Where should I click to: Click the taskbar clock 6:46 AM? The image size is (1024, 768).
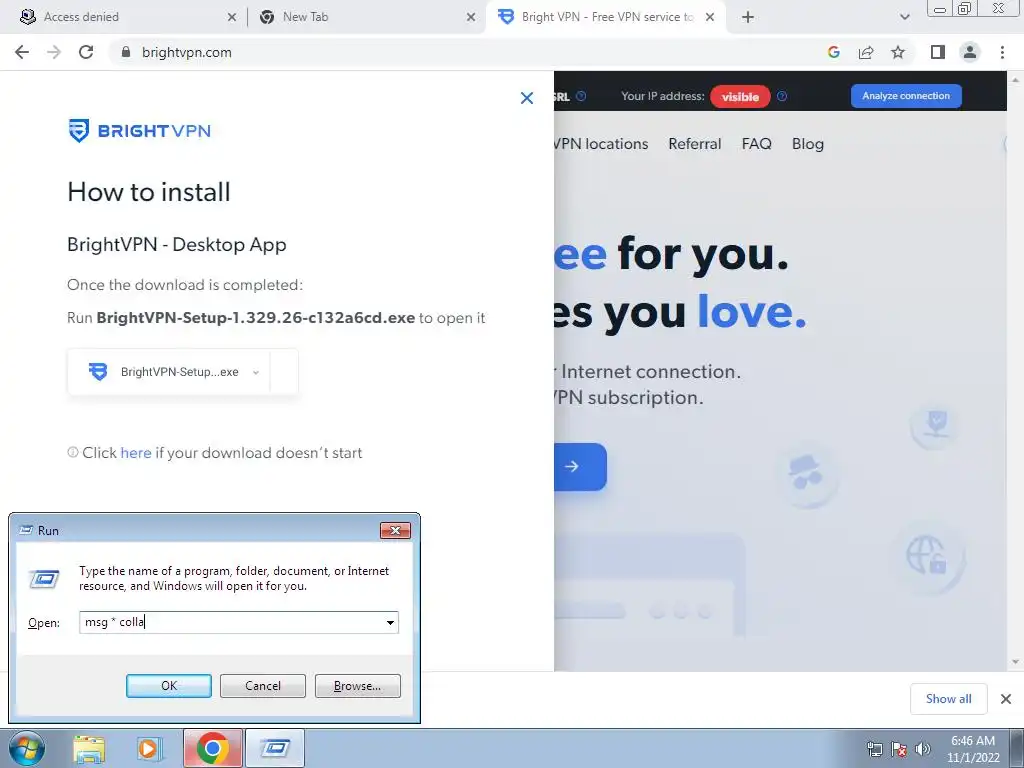point(973,749)
